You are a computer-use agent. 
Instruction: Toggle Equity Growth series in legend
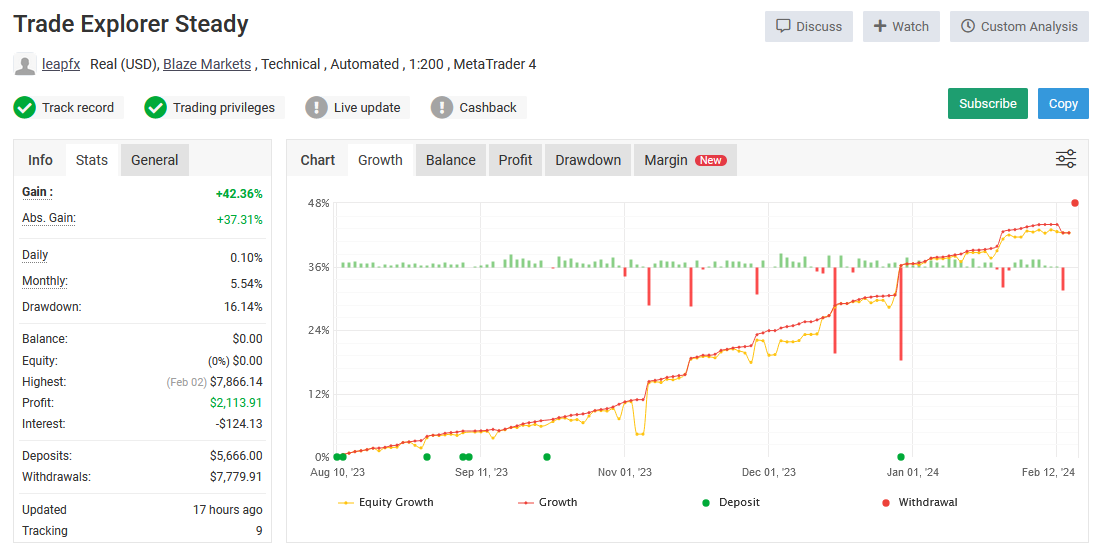click(x=385, y=502)
